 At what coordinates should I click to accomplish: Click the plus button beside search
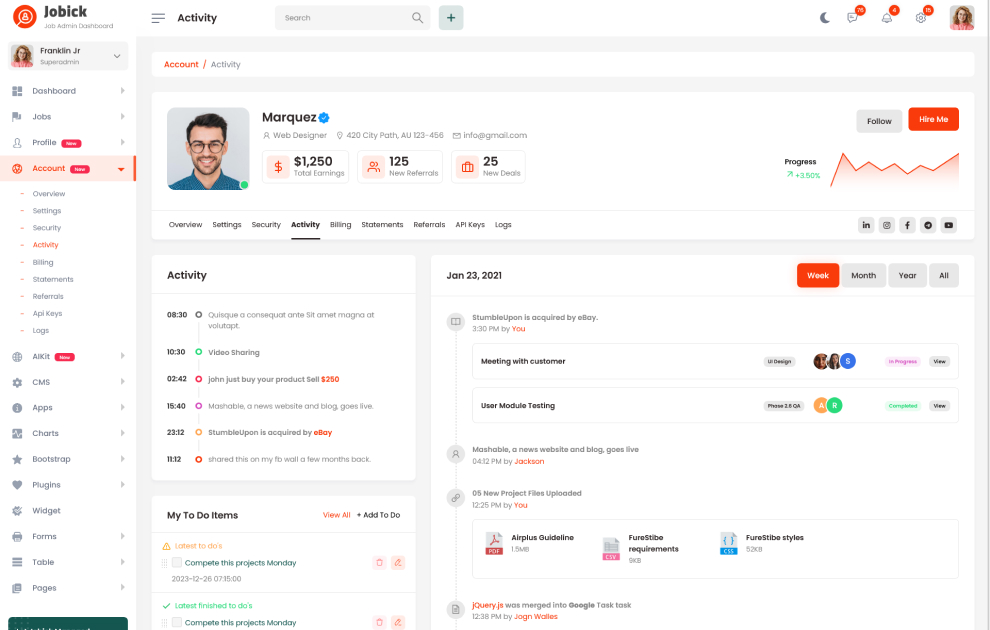tap(451, 18)
